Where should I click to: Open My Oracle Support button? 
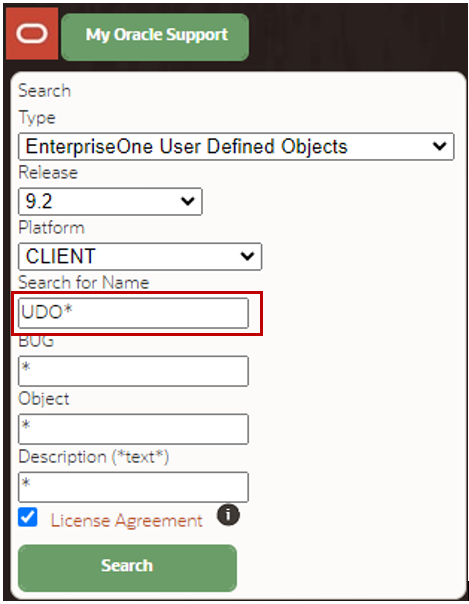click(x=155, y=37)
